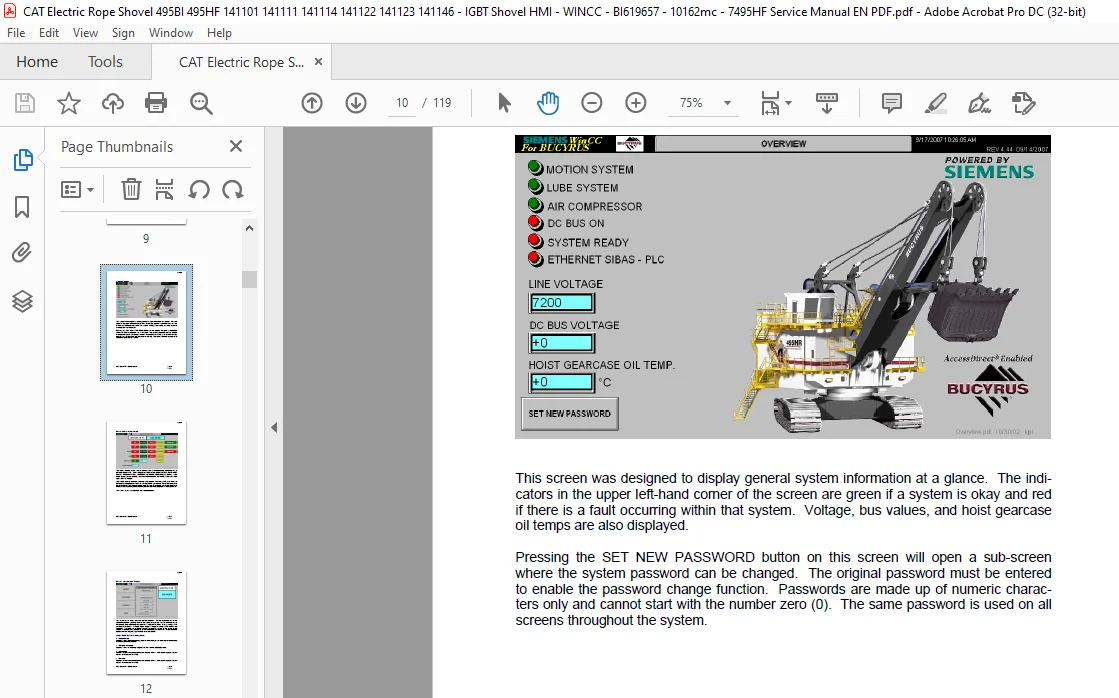Image resolution: width=1119 pixels, height=698 pixels.
Task: Click the AIR COMPRESSOR label
Action: [x=594, y=206]
